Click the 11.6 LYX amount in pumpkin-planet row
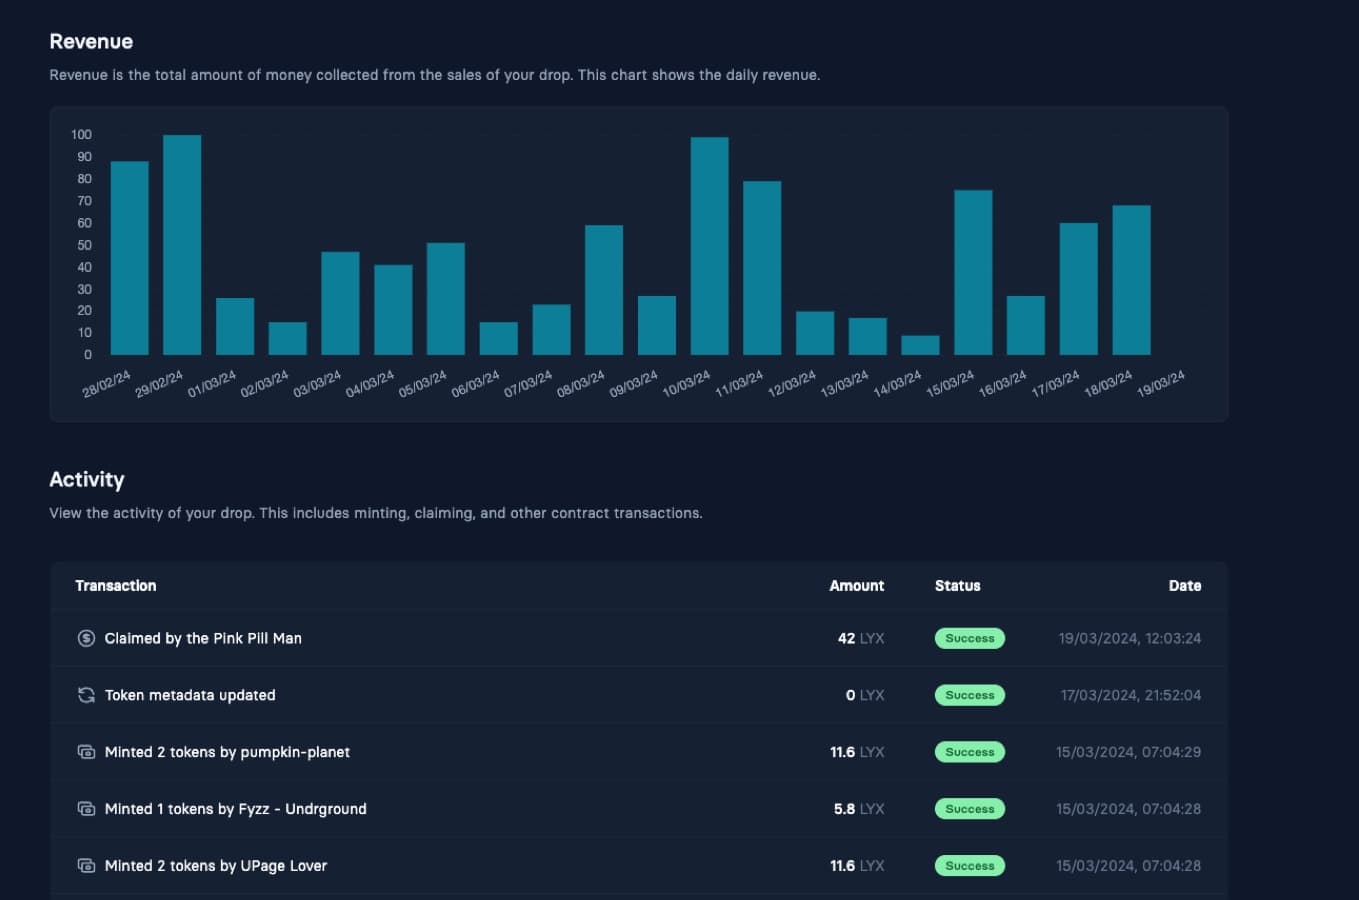Viewport: 1359px width, 900px height. point(857,752)
